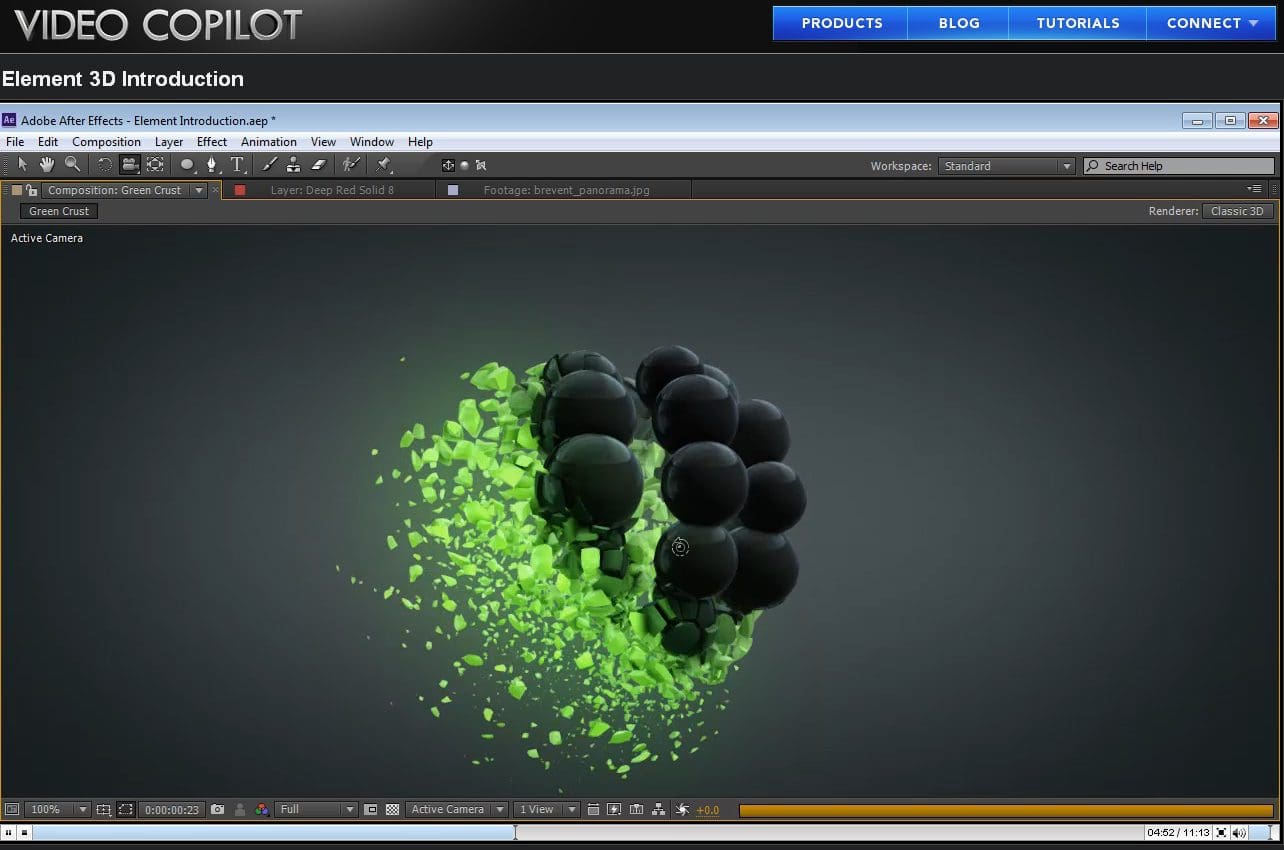The image size is (1284, 850).
Task: Toggle Region of Interest
Action: coord(372,809)
